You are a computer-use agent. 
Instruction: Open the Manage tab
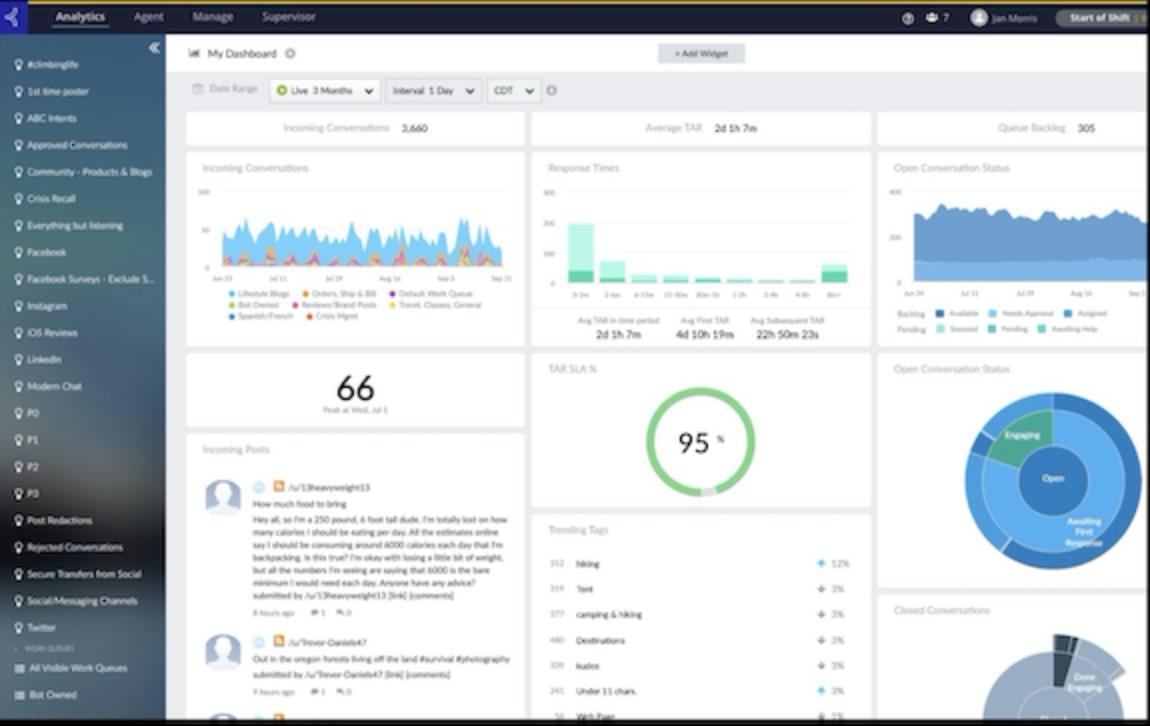(213, 17)
